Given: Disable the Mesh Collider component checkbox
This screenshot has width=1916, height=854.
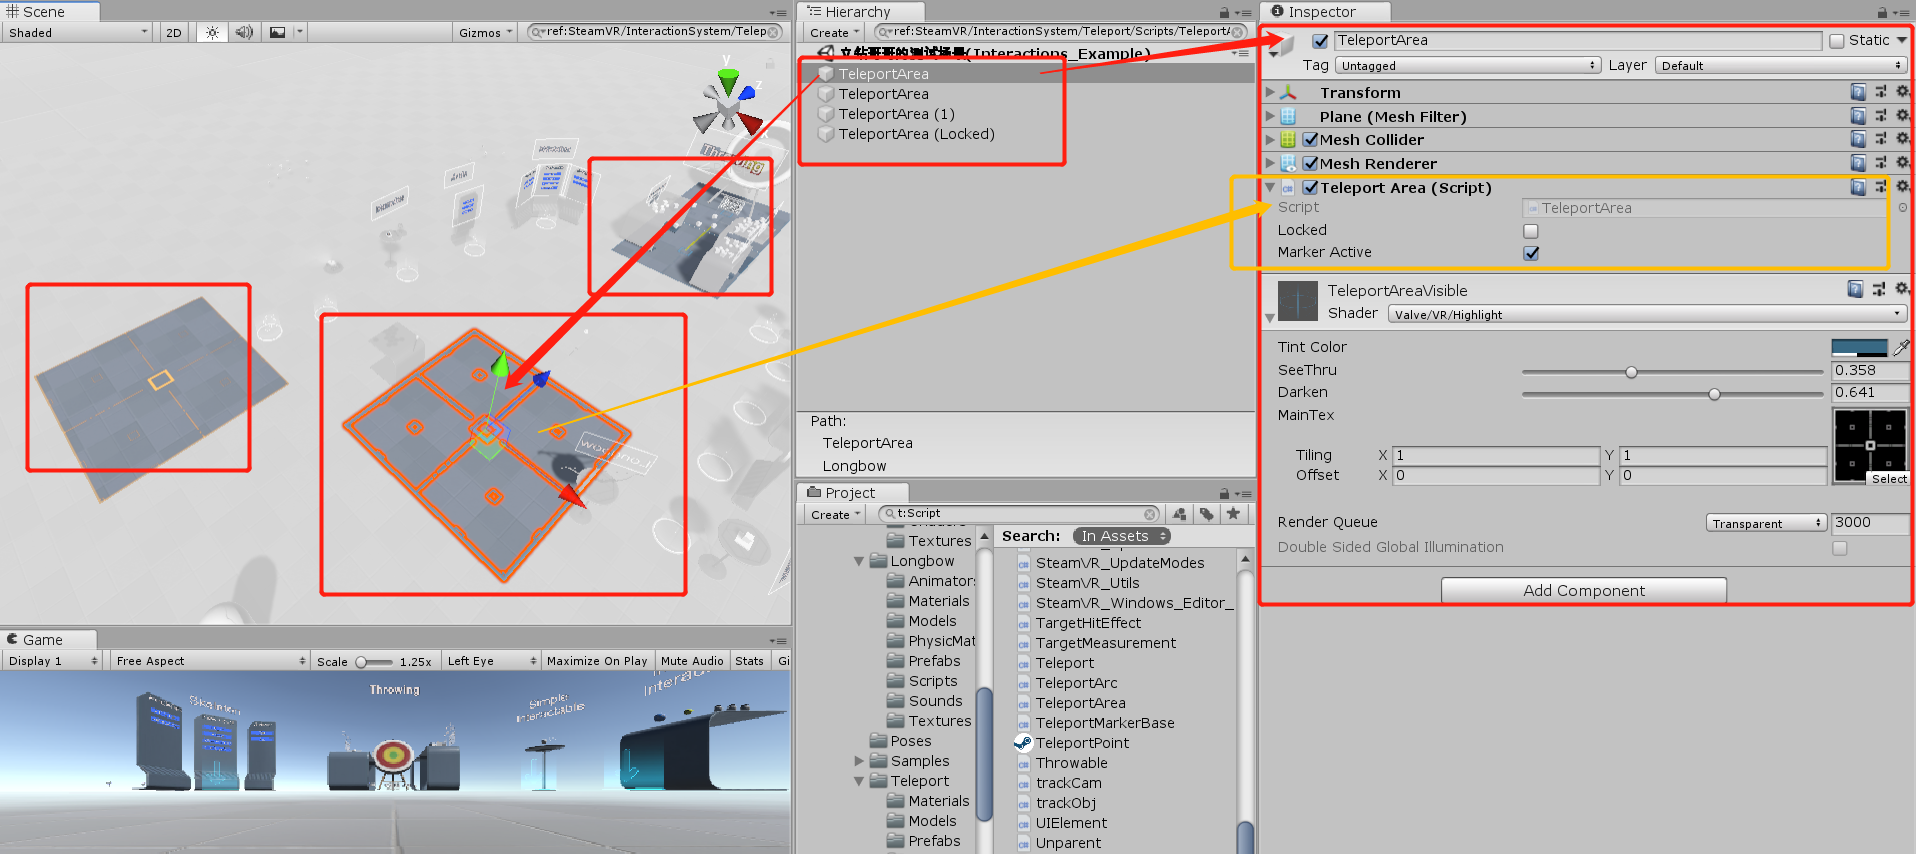Looking at the screenshot, I should point(1310,140).
